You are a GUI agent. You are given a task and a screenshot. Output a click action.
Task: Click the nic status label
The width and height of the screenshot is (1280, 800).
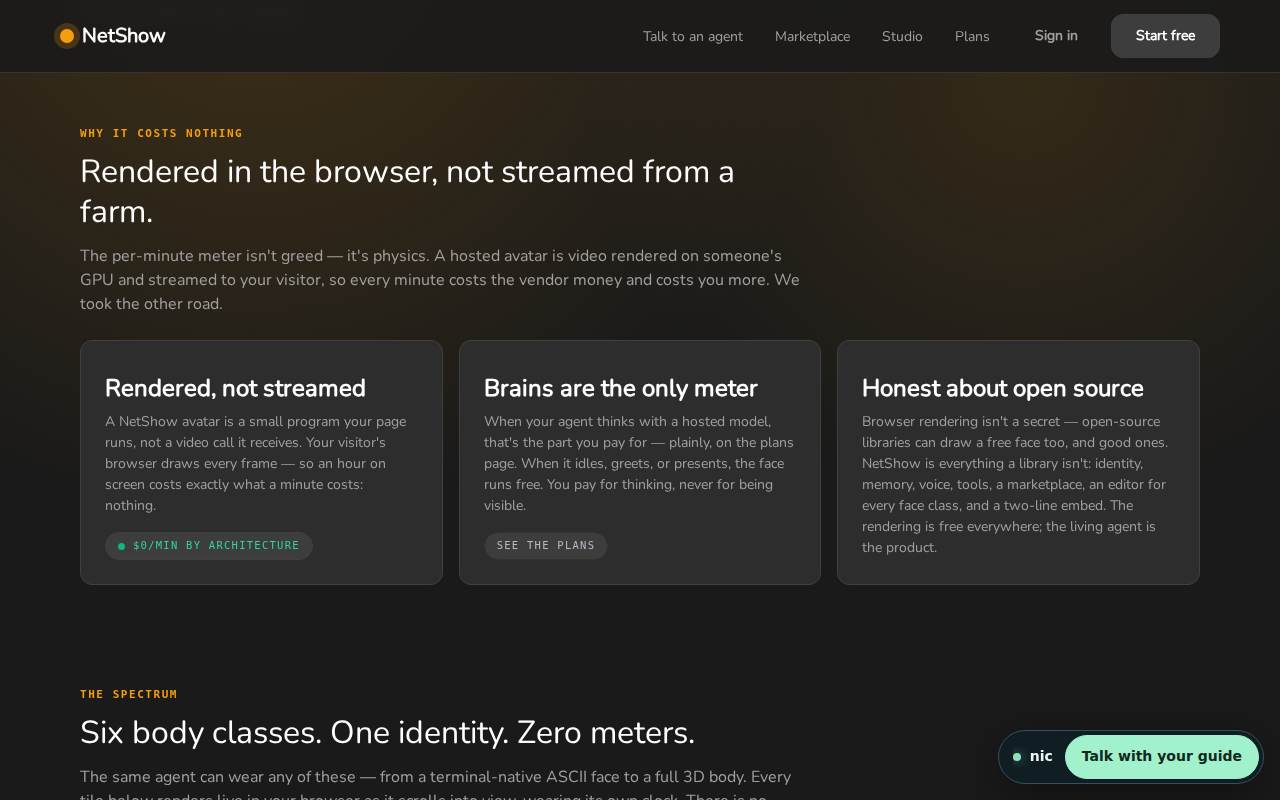pos(1041,756)
